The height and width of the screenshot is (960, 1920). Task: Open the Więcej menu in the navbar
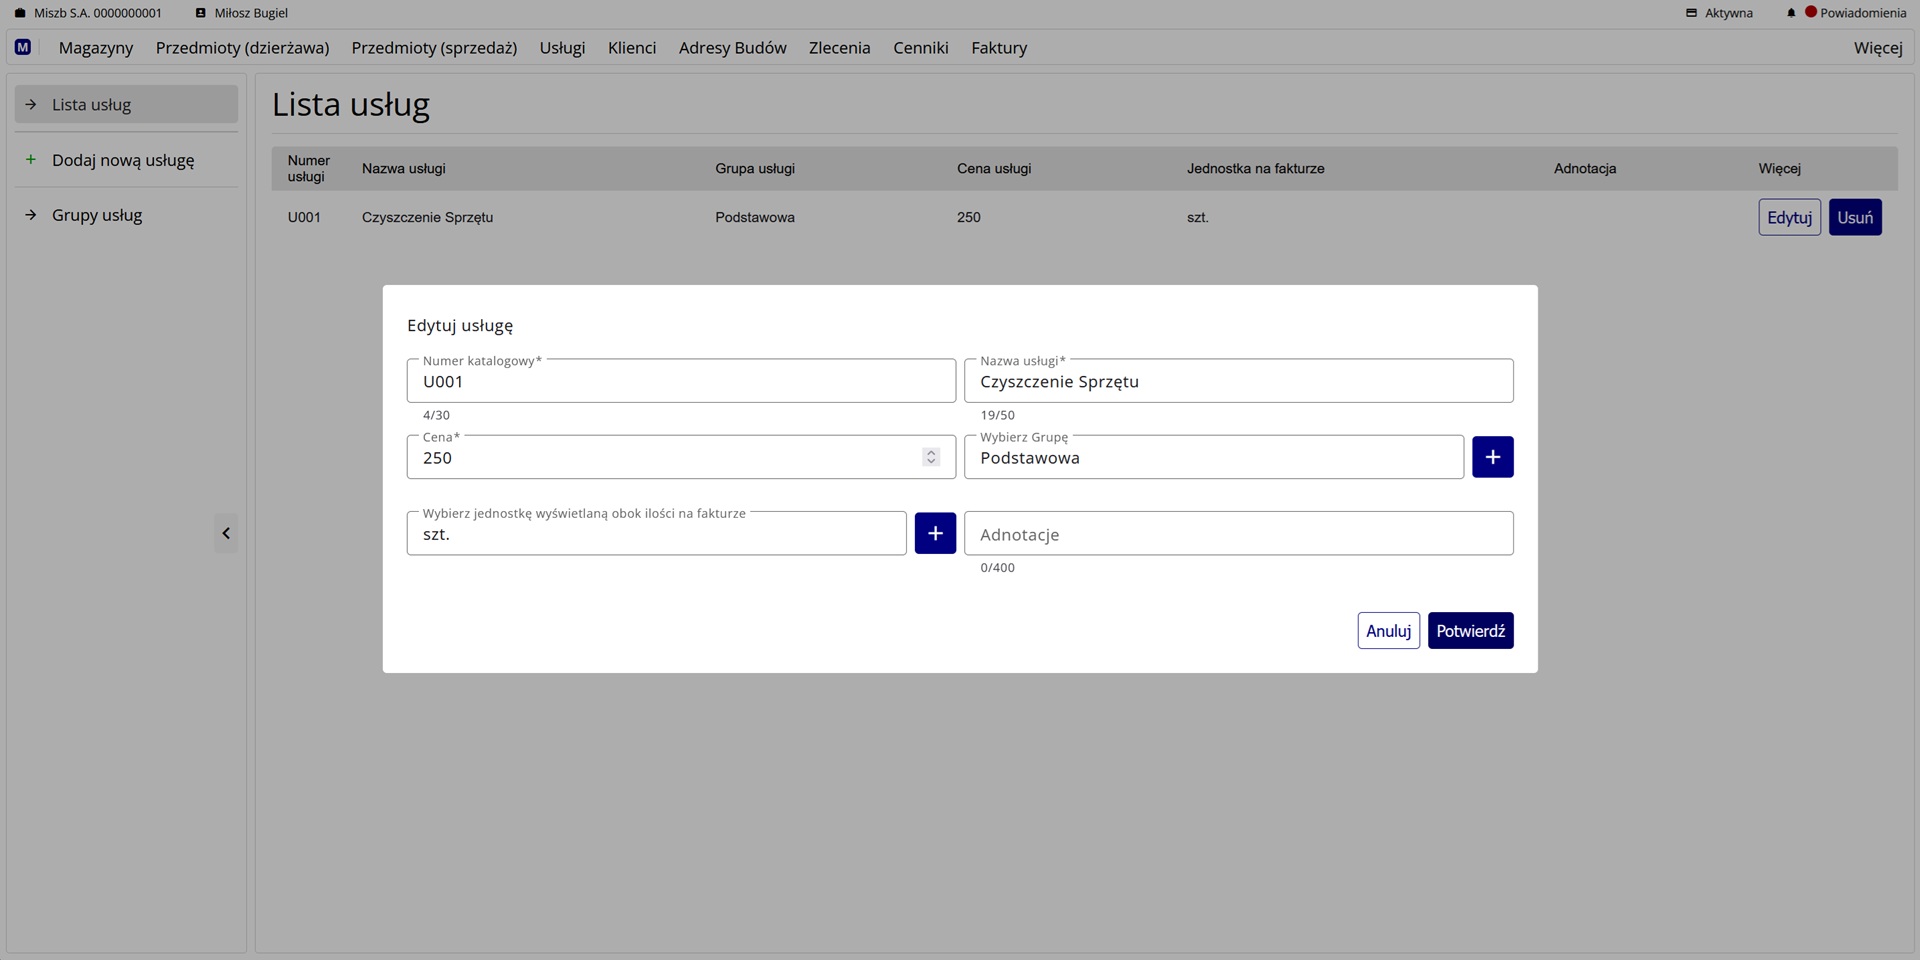point(1877,48)
